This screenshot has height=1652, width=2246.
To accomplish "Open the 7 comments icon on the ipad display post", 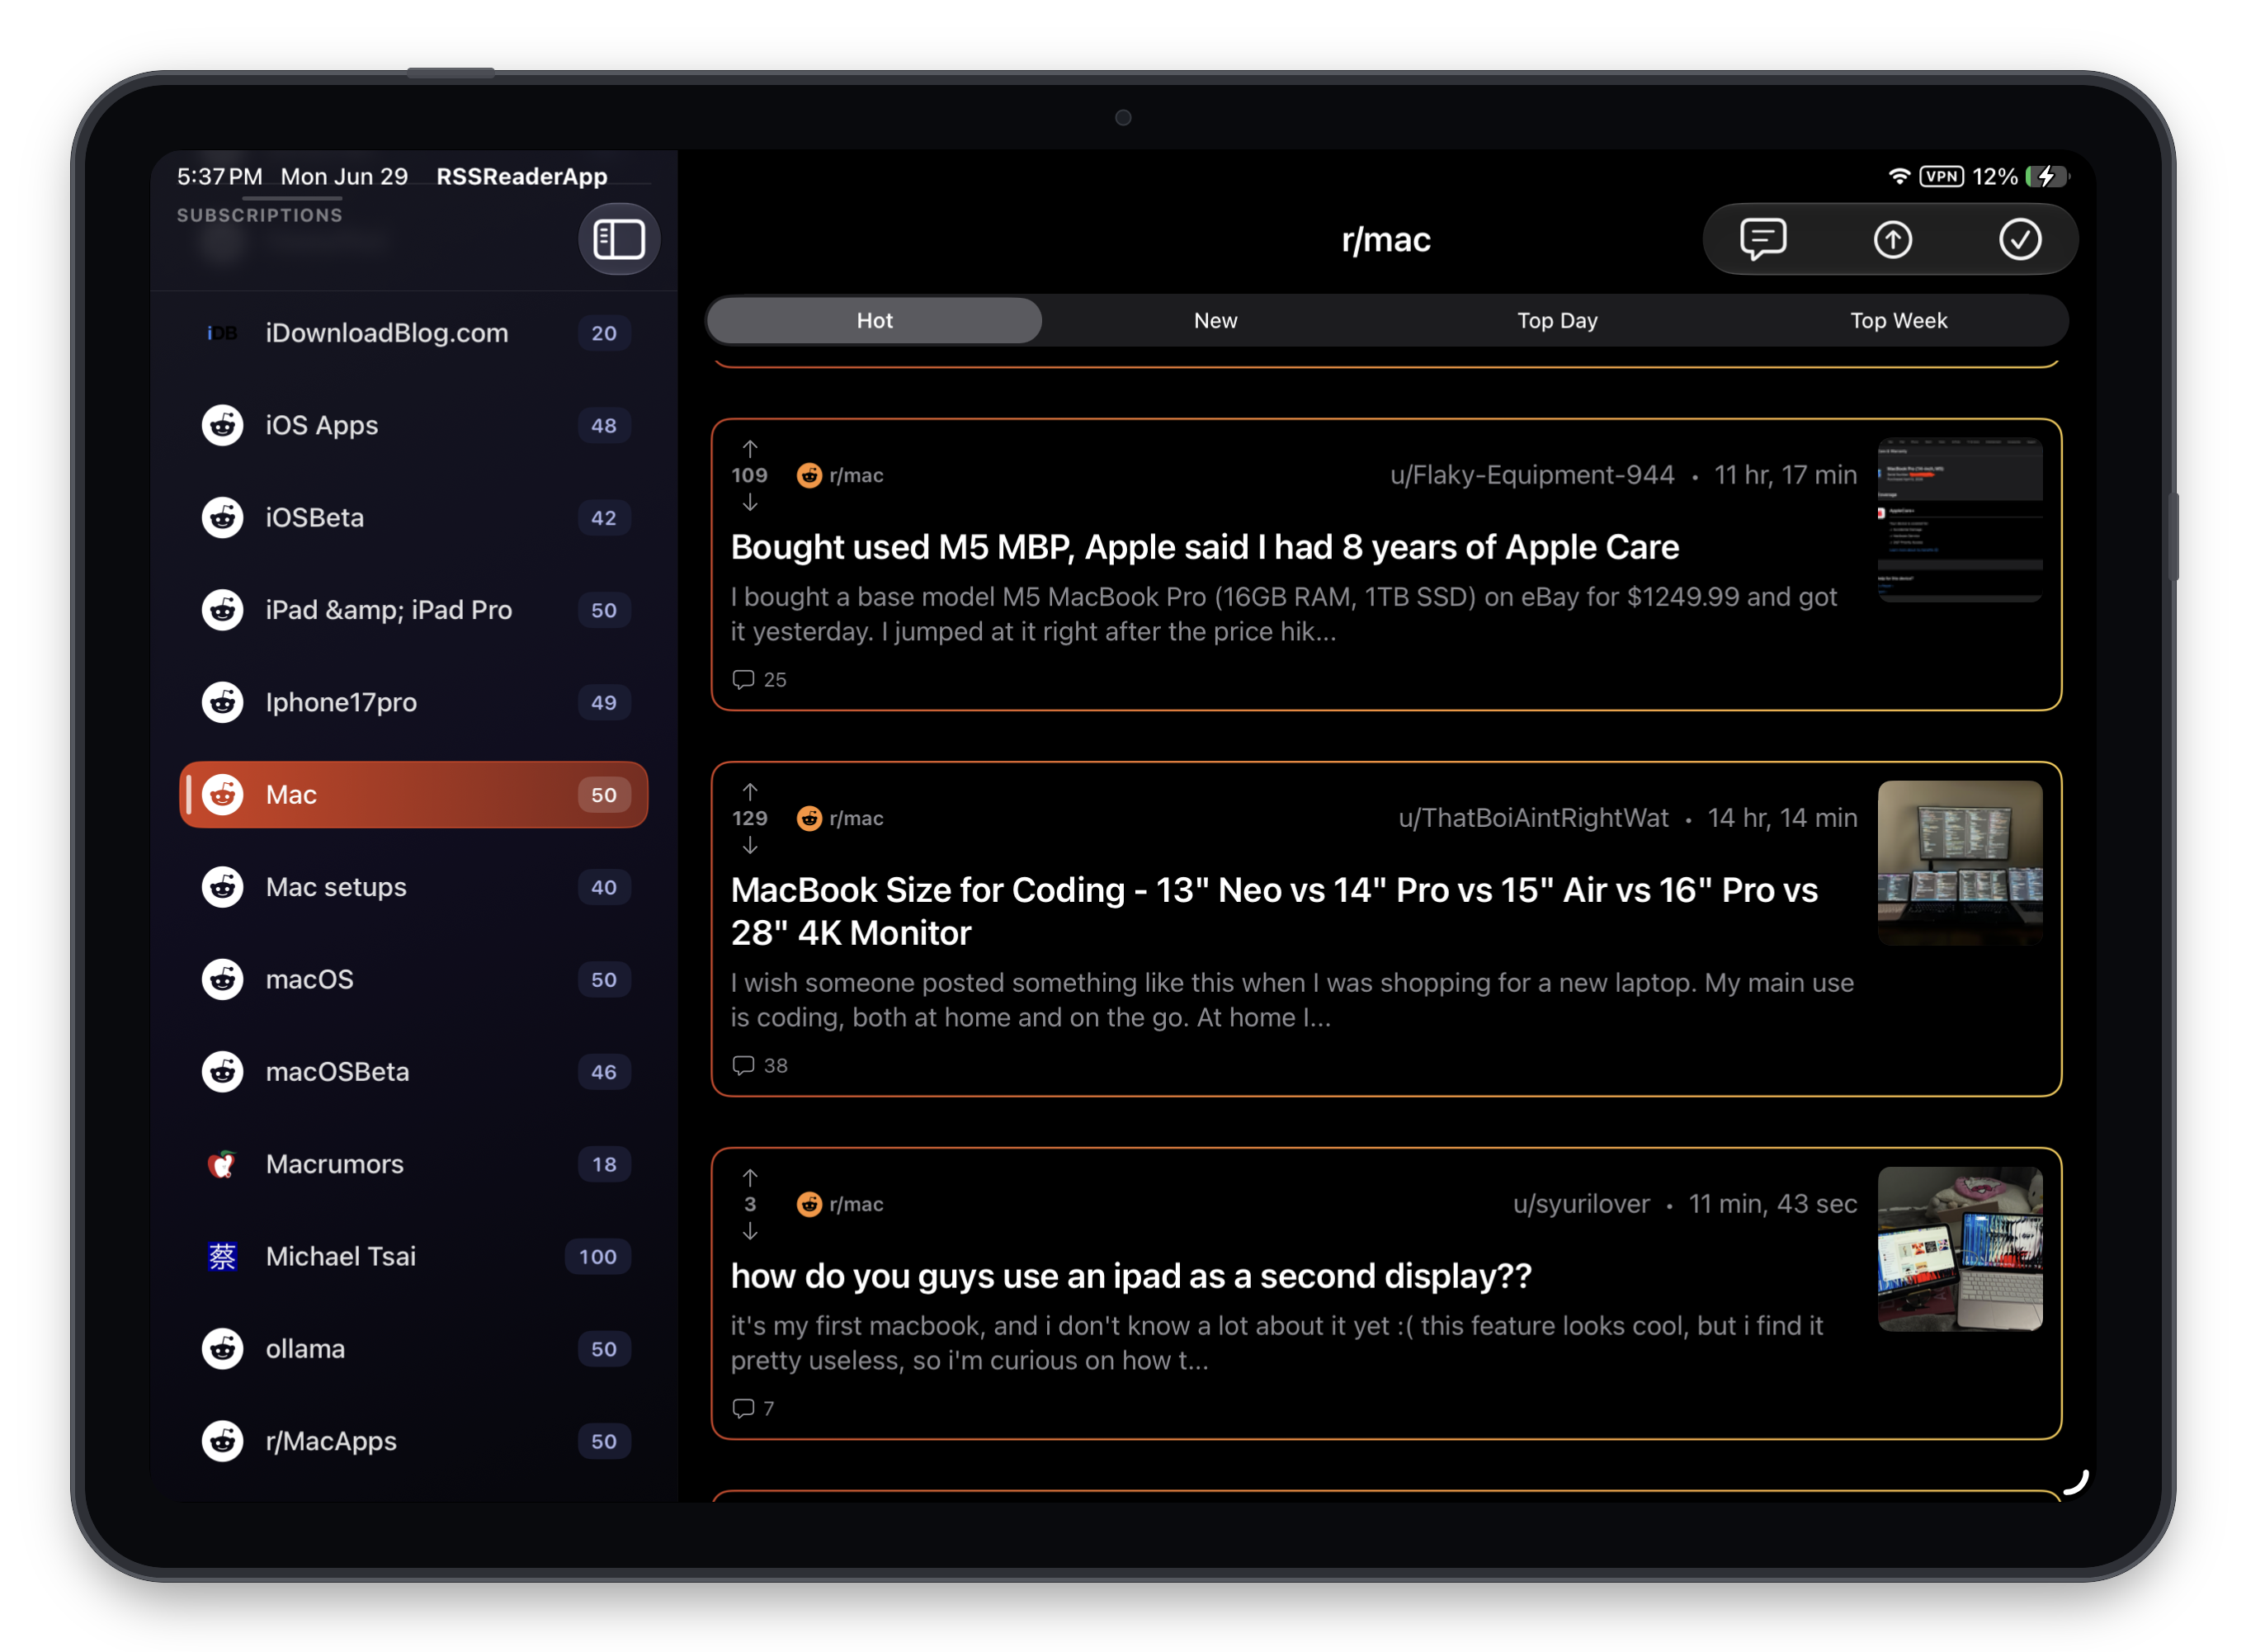I will 743,1409.
